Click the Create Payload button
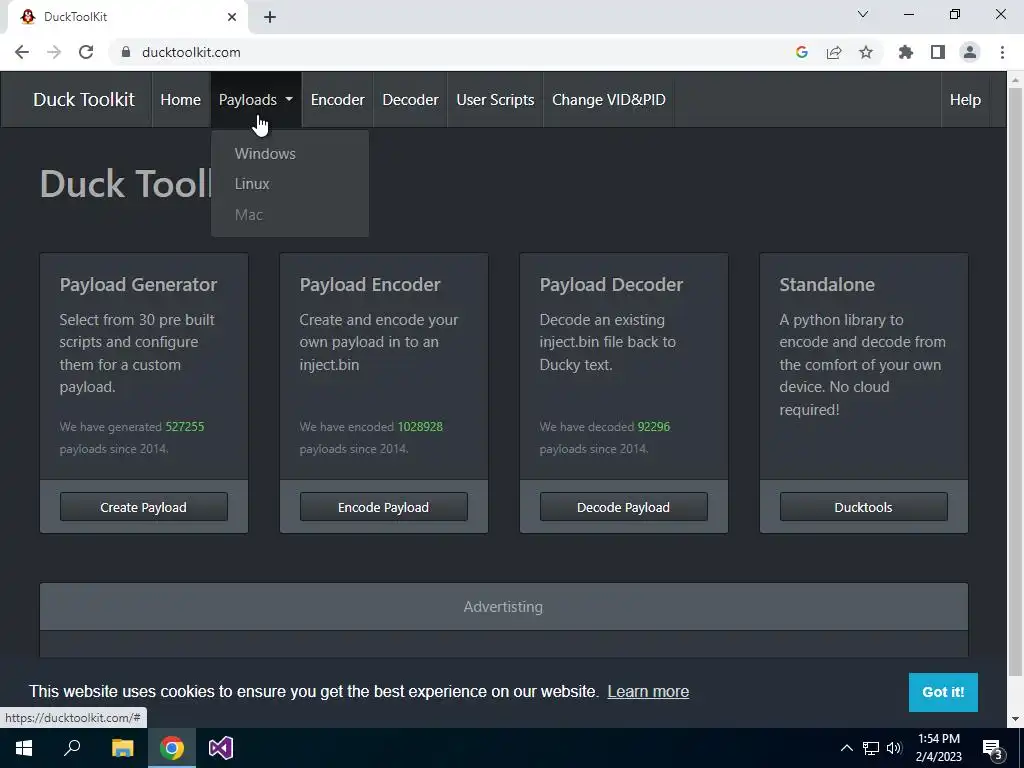The width and height of the screenshot is (1024, 768). click(144, 507)
